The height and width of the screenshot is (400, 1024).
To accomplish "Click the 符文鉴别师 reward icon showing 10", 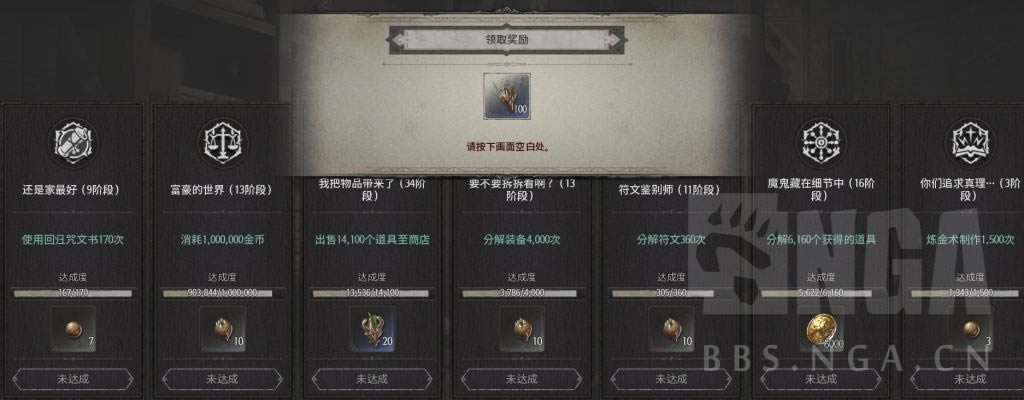I will [x=671, y=329].
